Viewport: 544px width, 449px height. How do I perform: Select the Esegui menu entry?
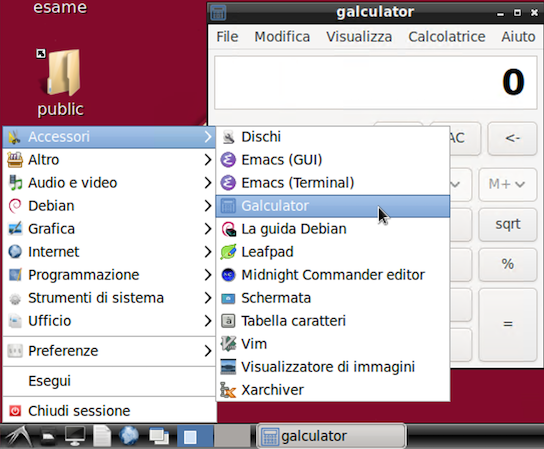109,381
